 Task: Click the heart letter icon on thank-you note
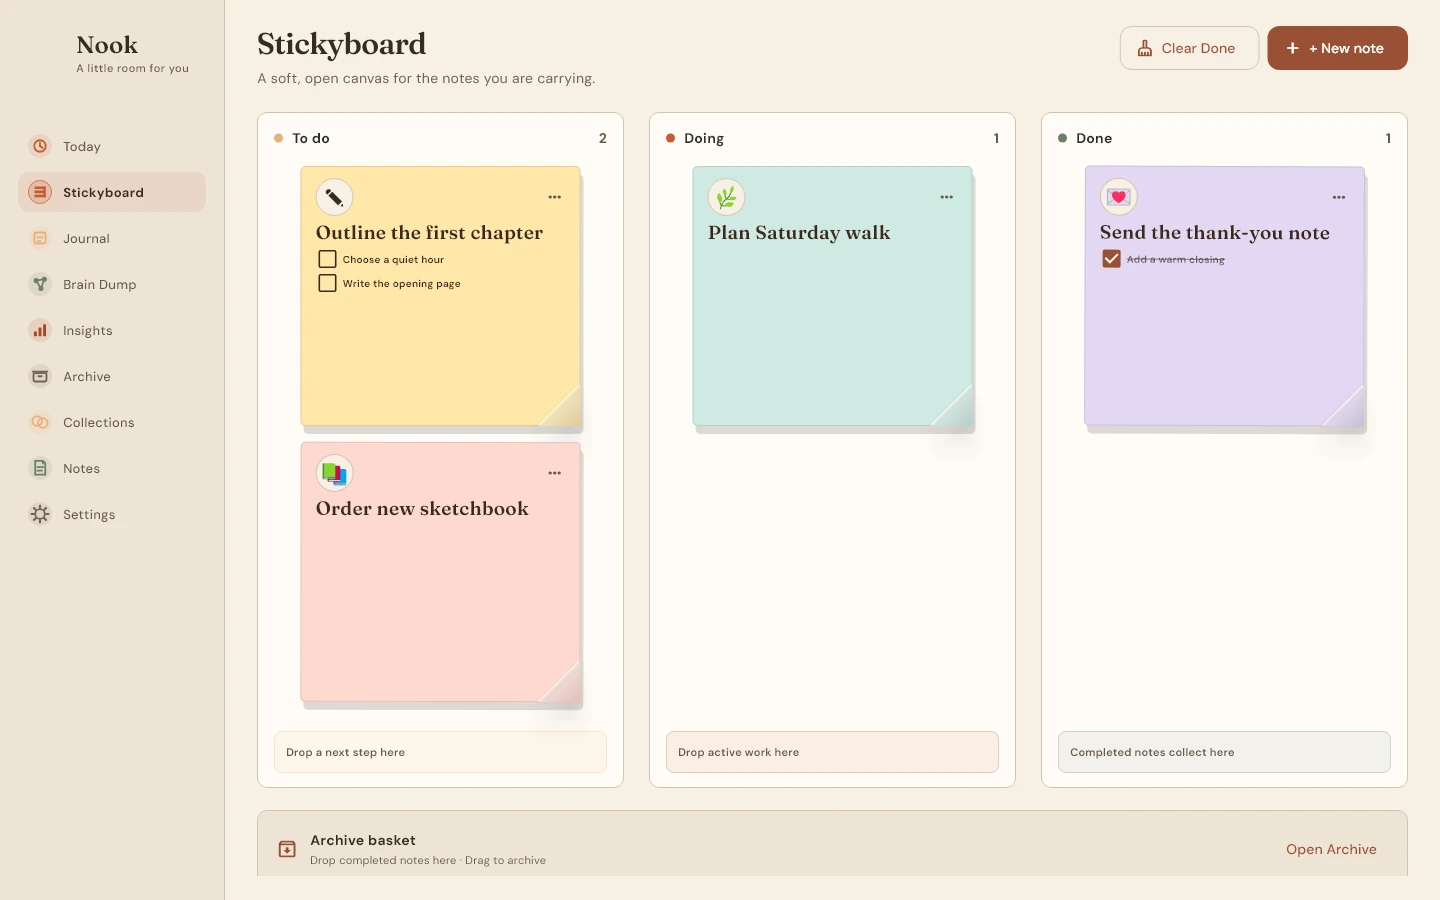[x=1119, y=197]
